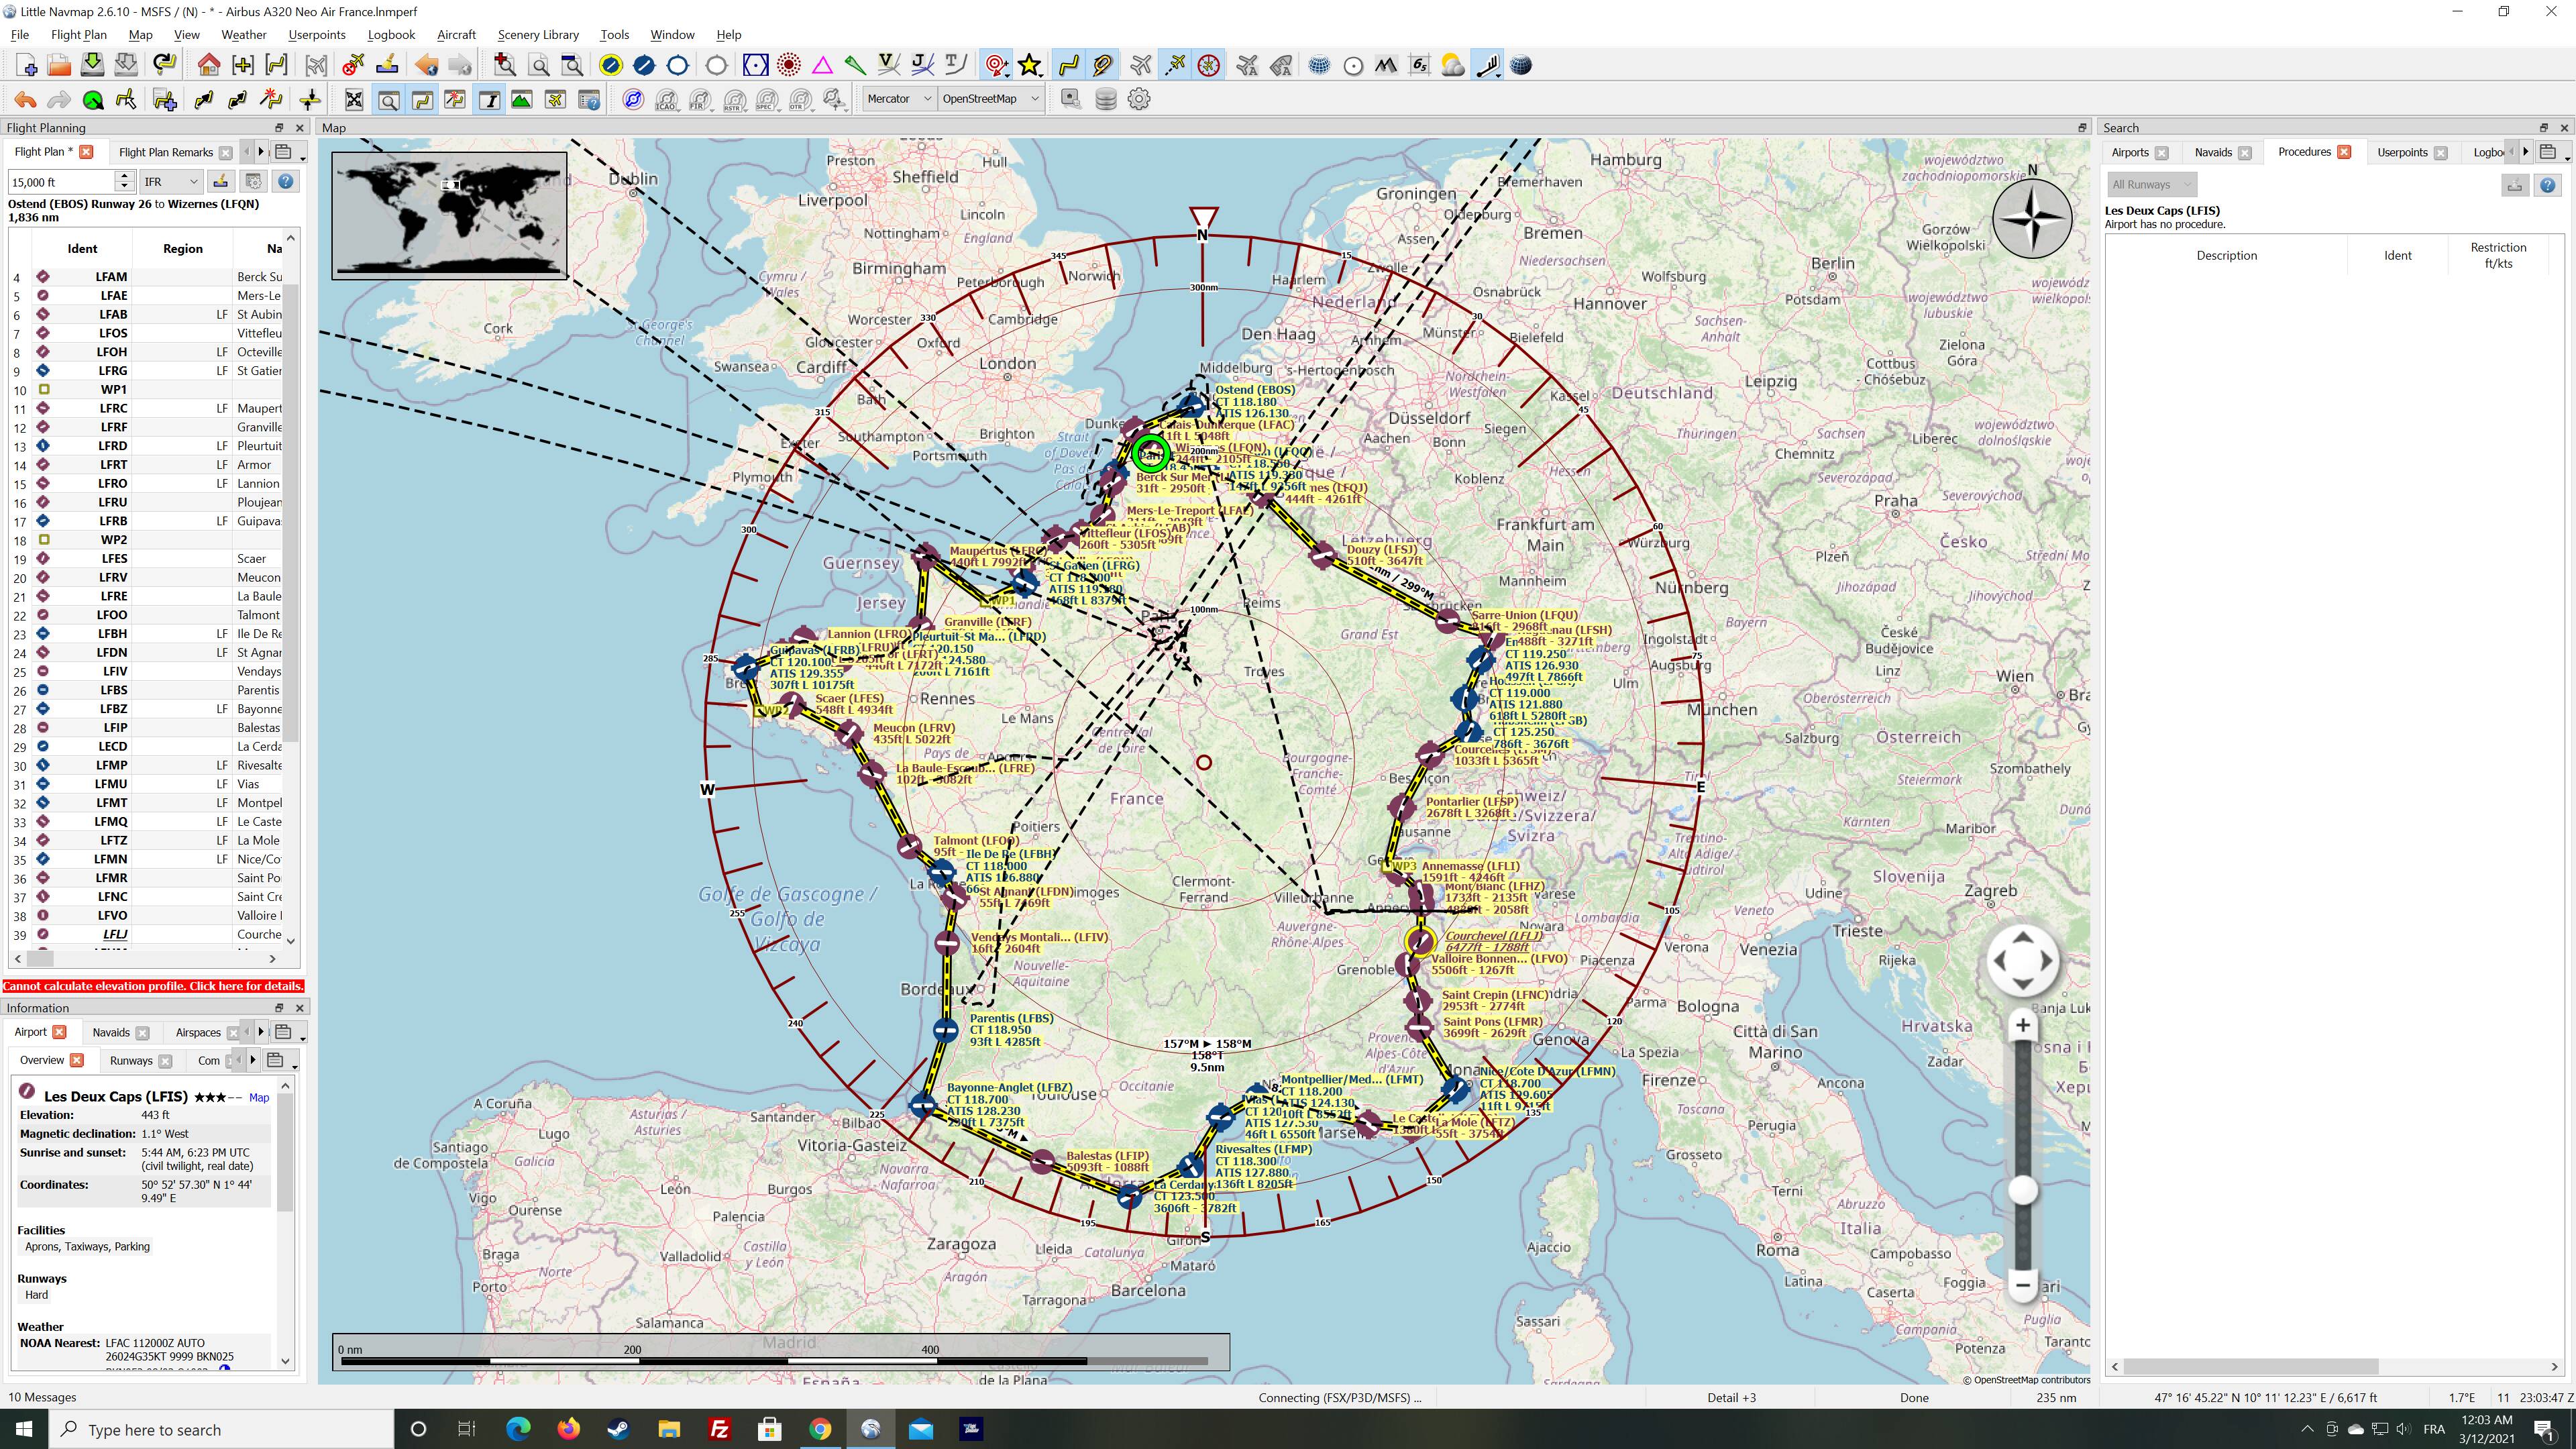Zoom in on the map toolbar
Image resolution: width=2576 pixels, height=1449 pixels.
(505, 66)
